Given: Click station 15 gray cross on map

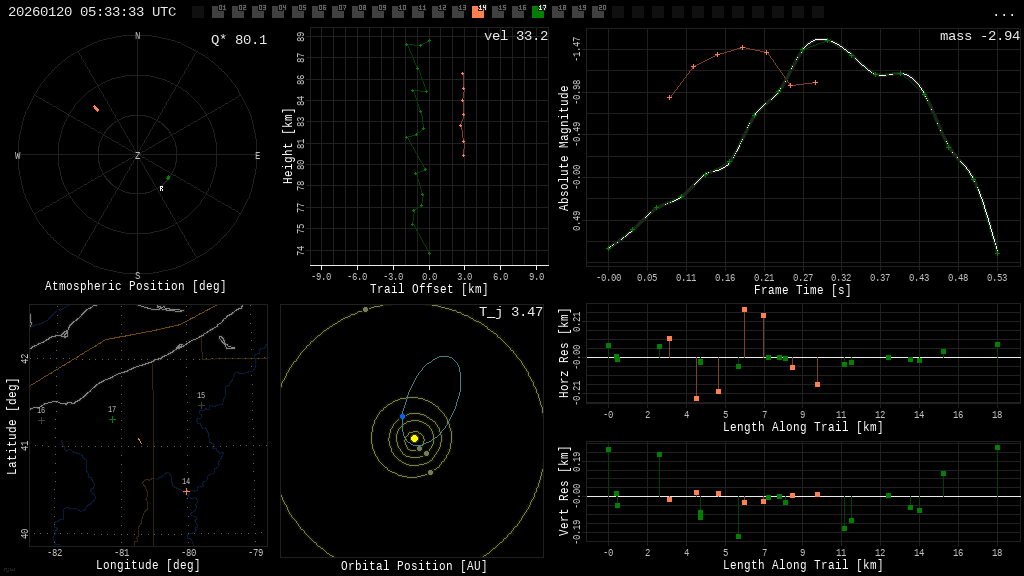Looking at the screenshot, I should point(201,406).
